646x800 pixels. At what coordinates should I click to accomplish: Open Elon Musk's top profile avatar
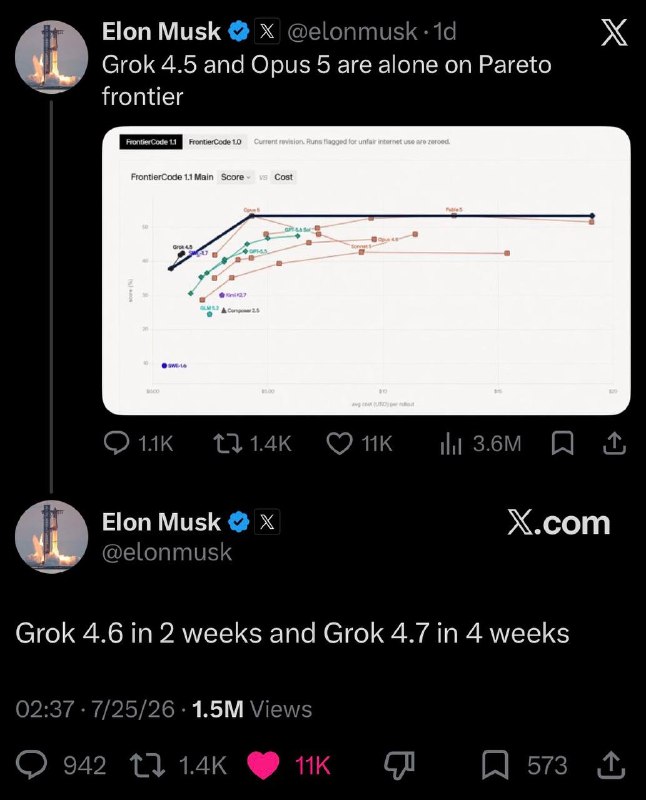(x=51, y=57)
